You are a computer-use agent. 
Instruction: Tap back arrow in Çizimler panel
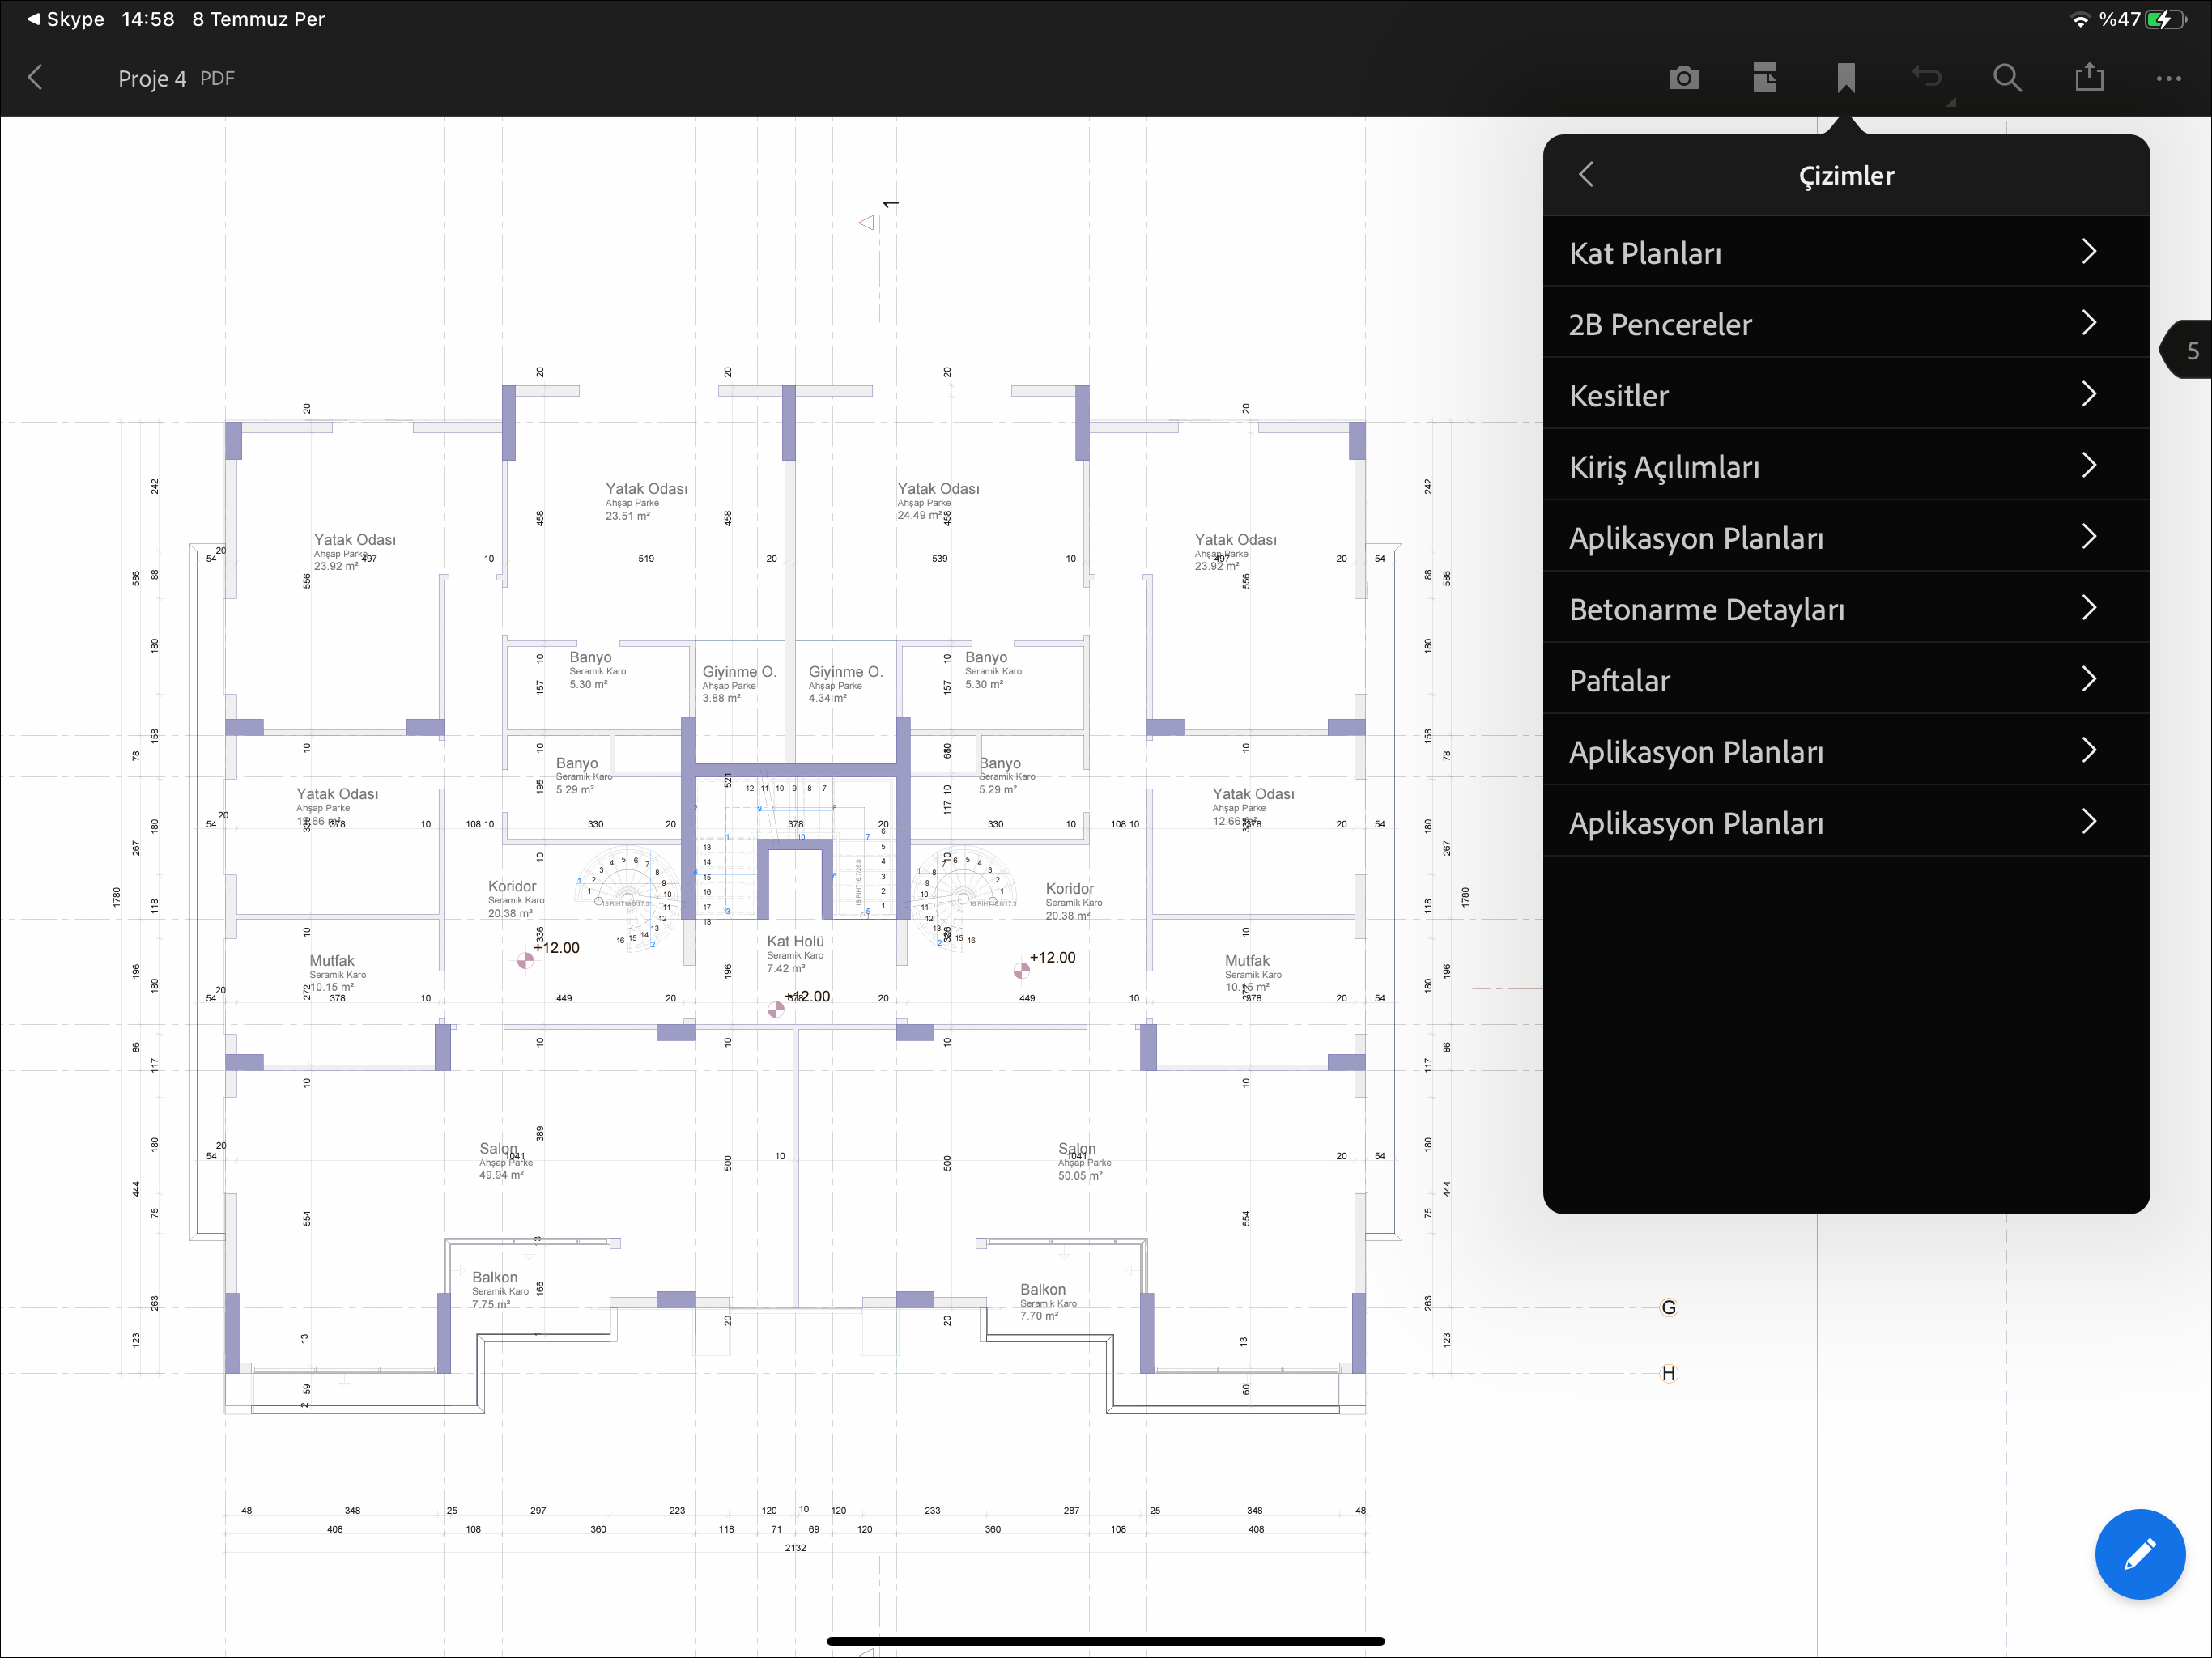point(1586,175)
